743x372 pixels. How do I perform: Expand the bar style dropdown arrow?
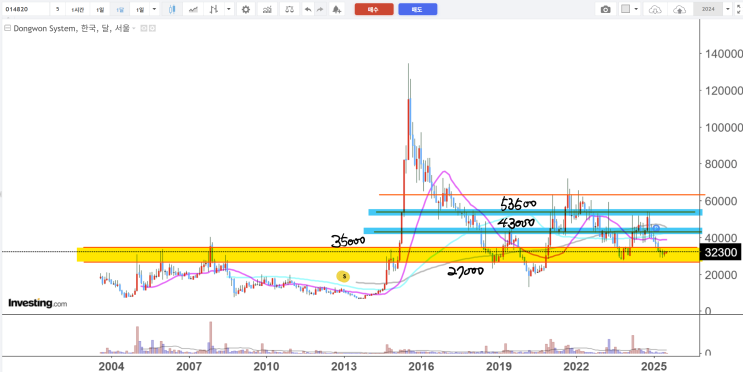pyautogui.click(x=229, y=9)
